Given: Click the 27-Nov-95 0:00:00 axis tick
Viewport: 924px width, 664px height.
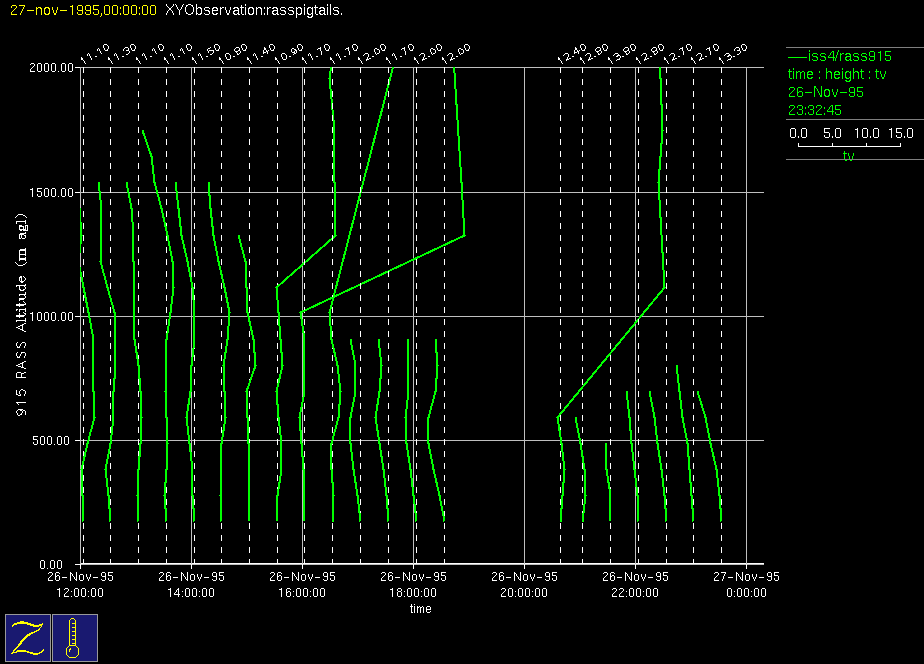Looking at the screenshot, I should [746, 584].
